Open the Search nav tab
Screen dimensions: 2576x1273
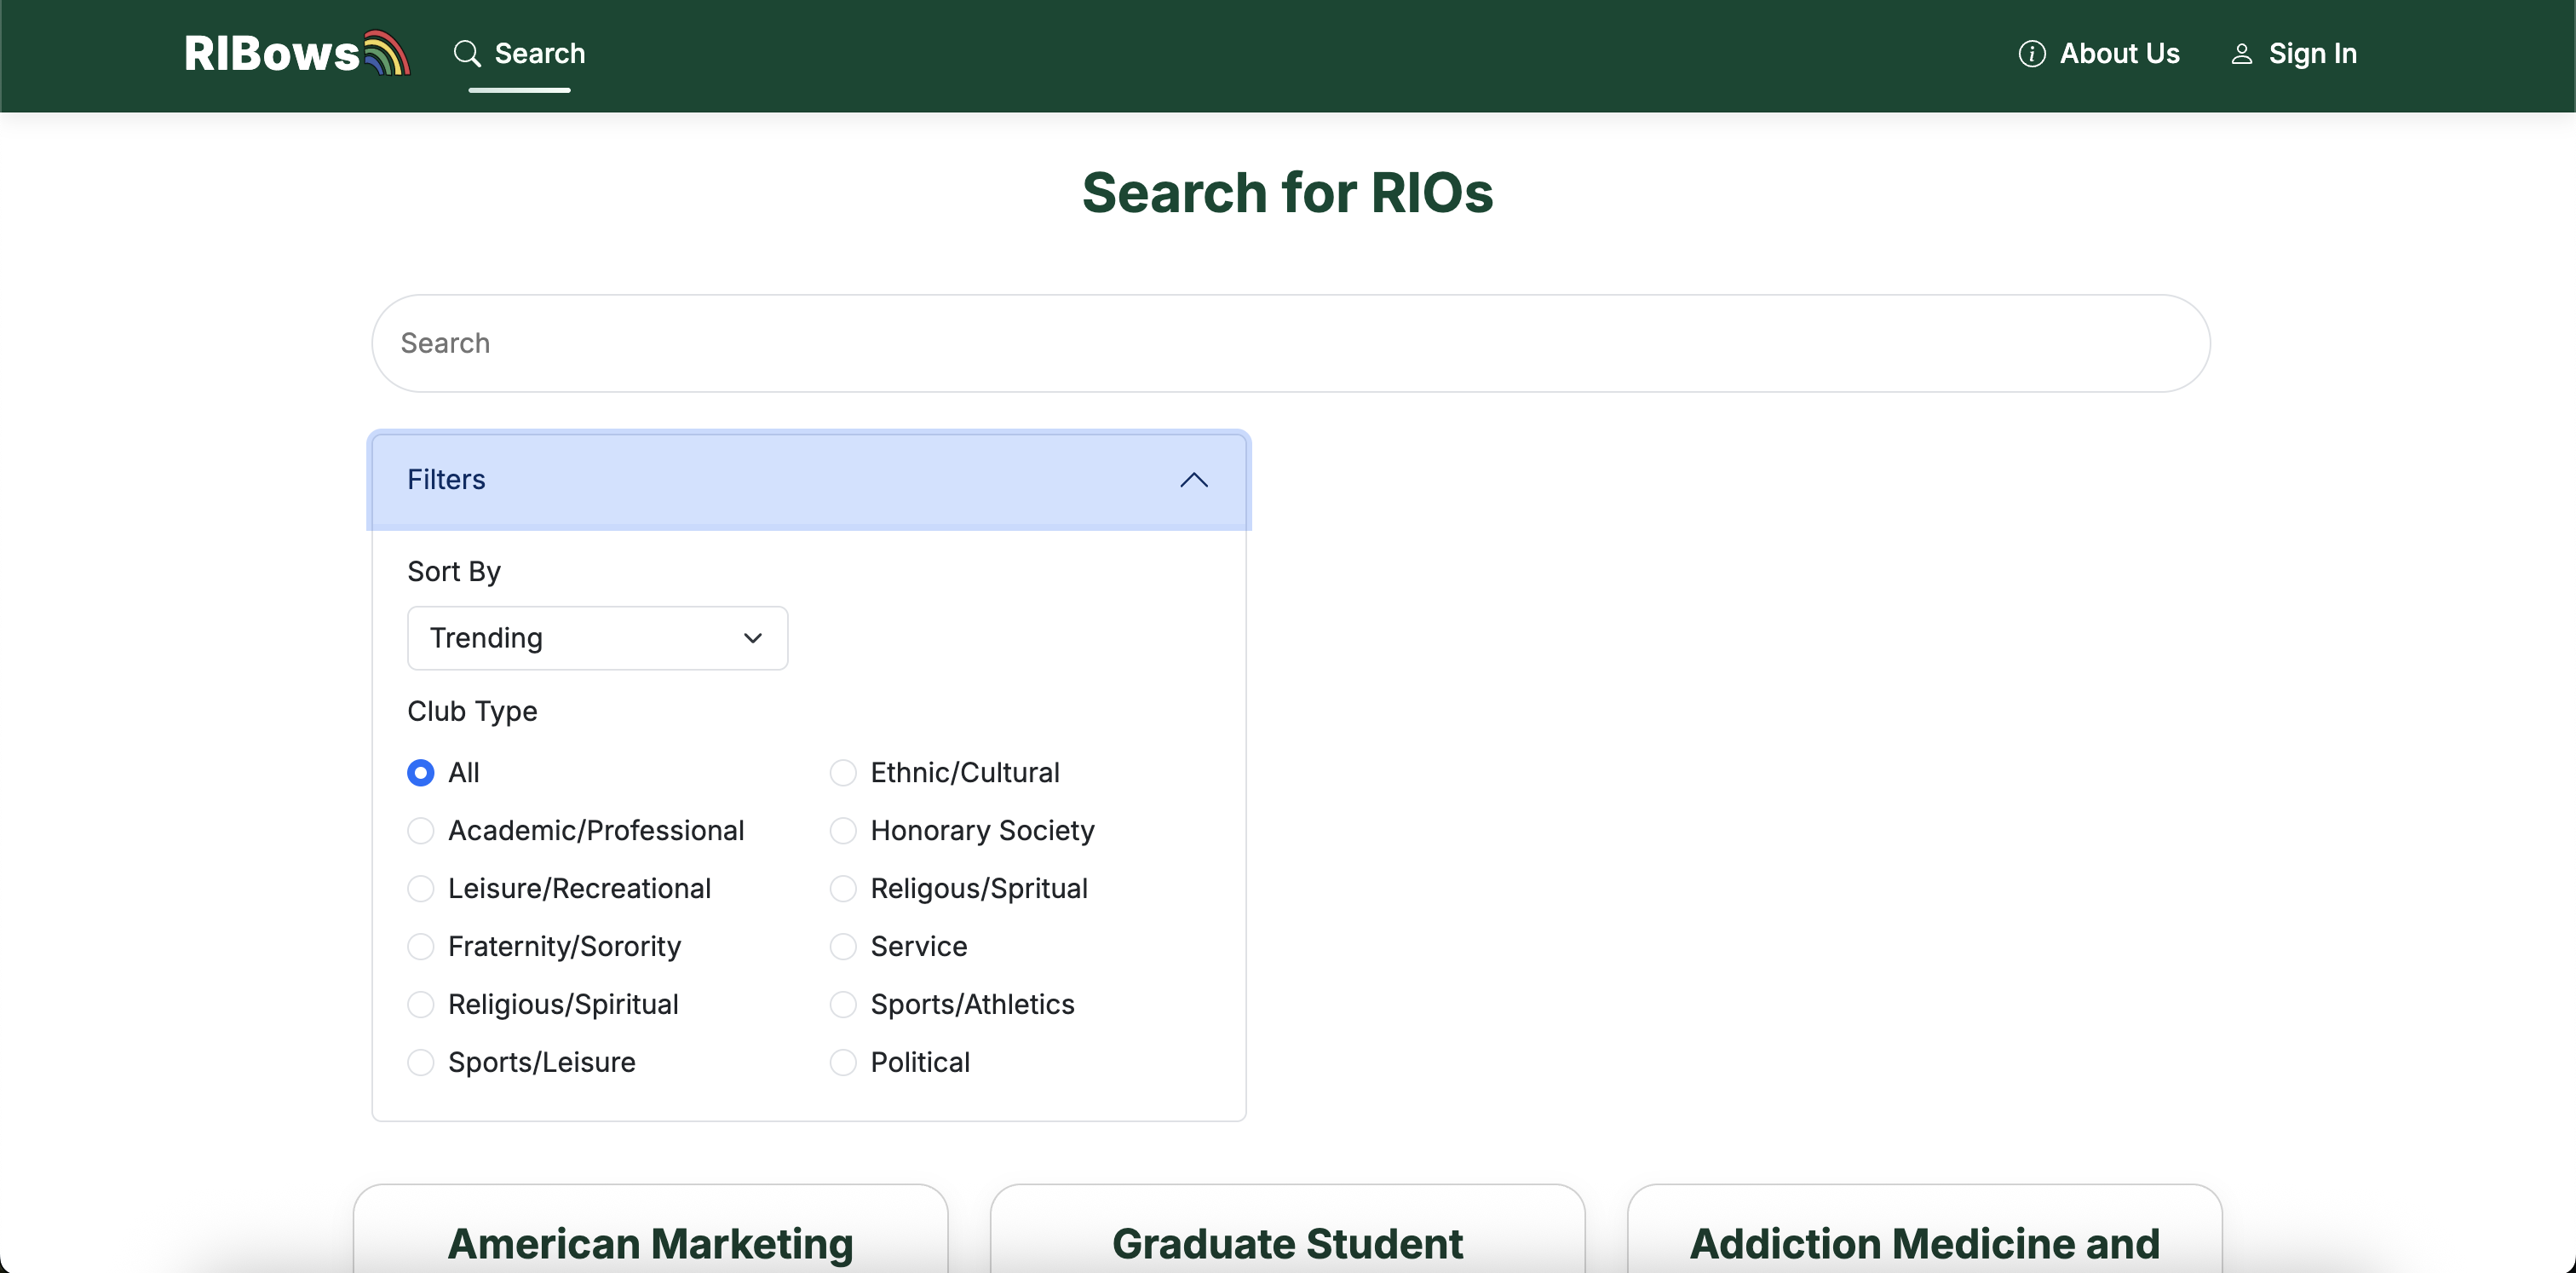pos(539,54)
